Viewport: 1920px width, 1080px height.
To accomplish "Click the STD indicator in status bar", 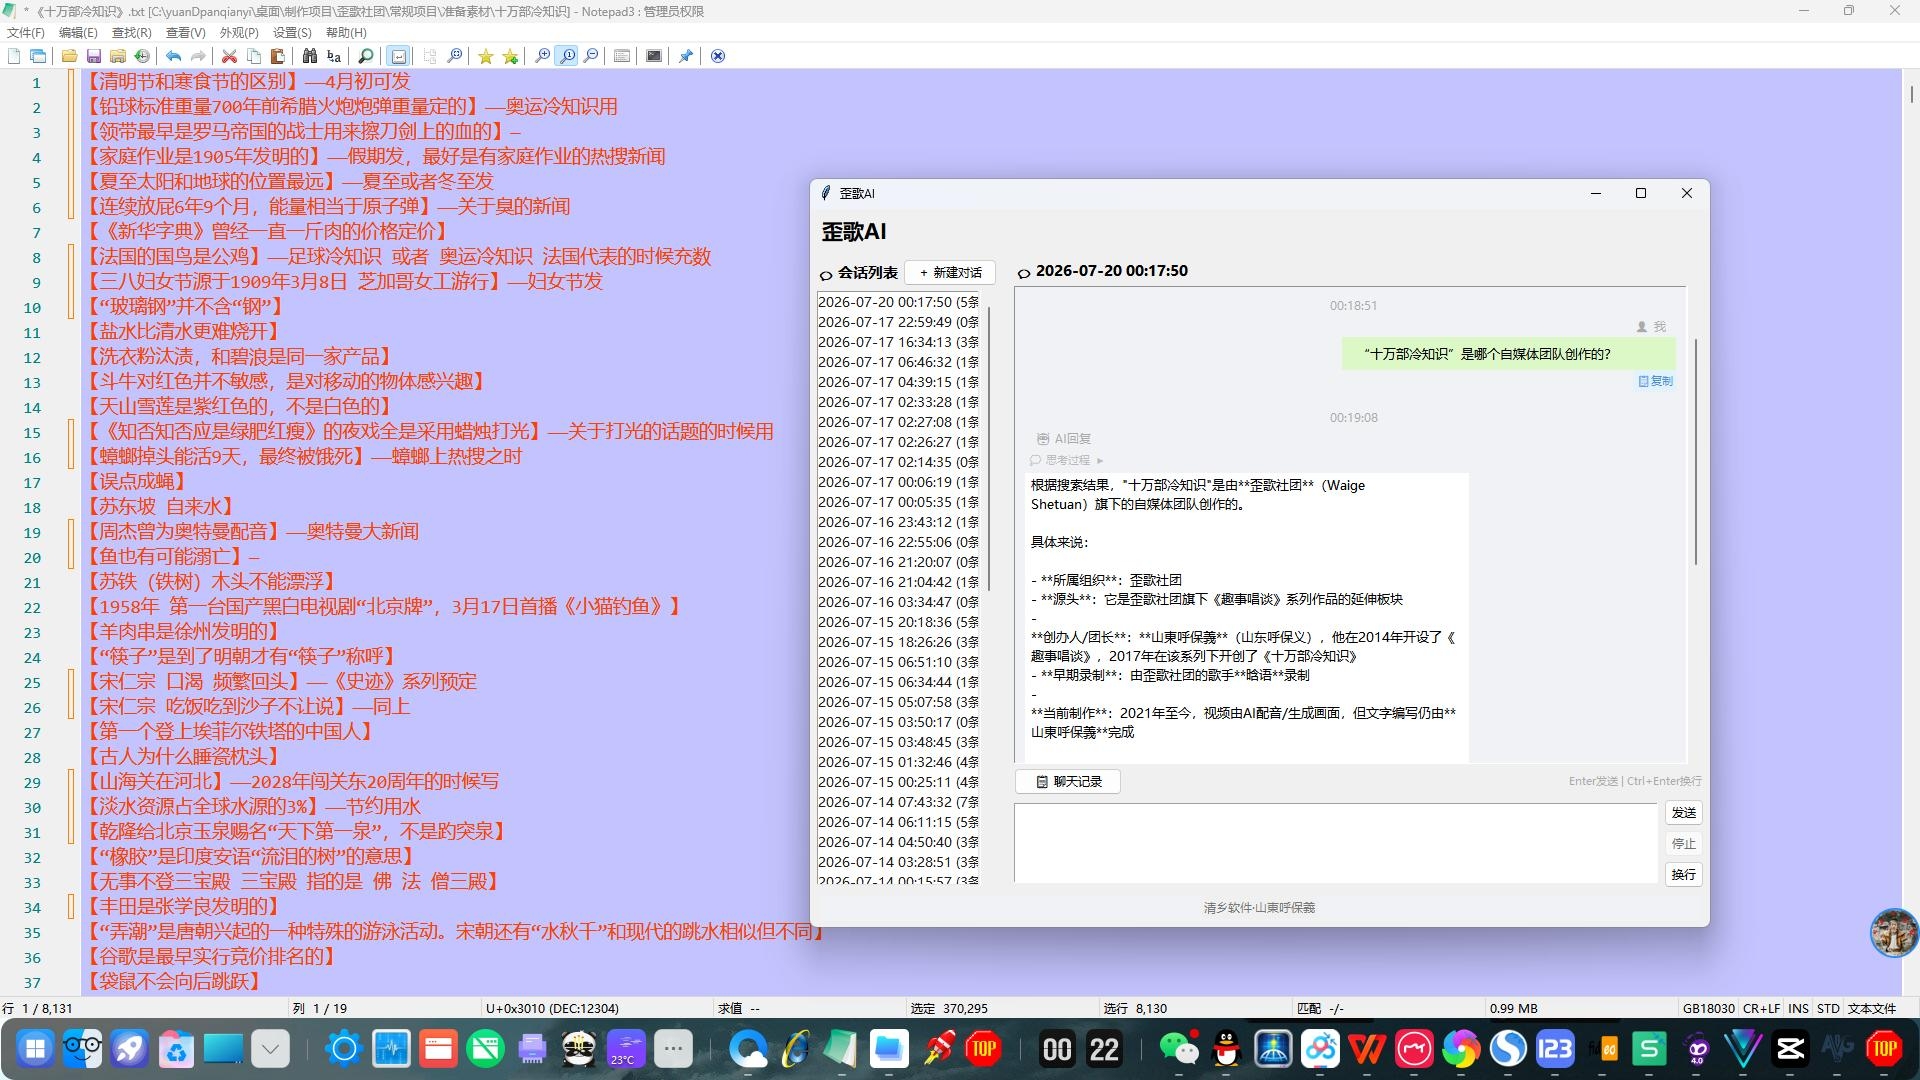I will [1828, 1009].
